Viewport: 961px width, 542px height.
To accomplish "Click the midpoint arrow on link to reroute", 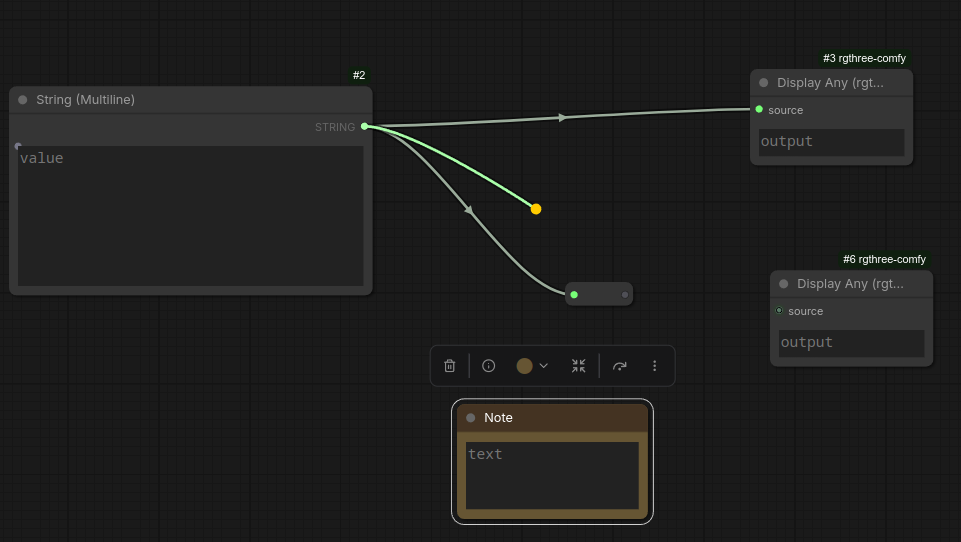I will pos(469,210).
